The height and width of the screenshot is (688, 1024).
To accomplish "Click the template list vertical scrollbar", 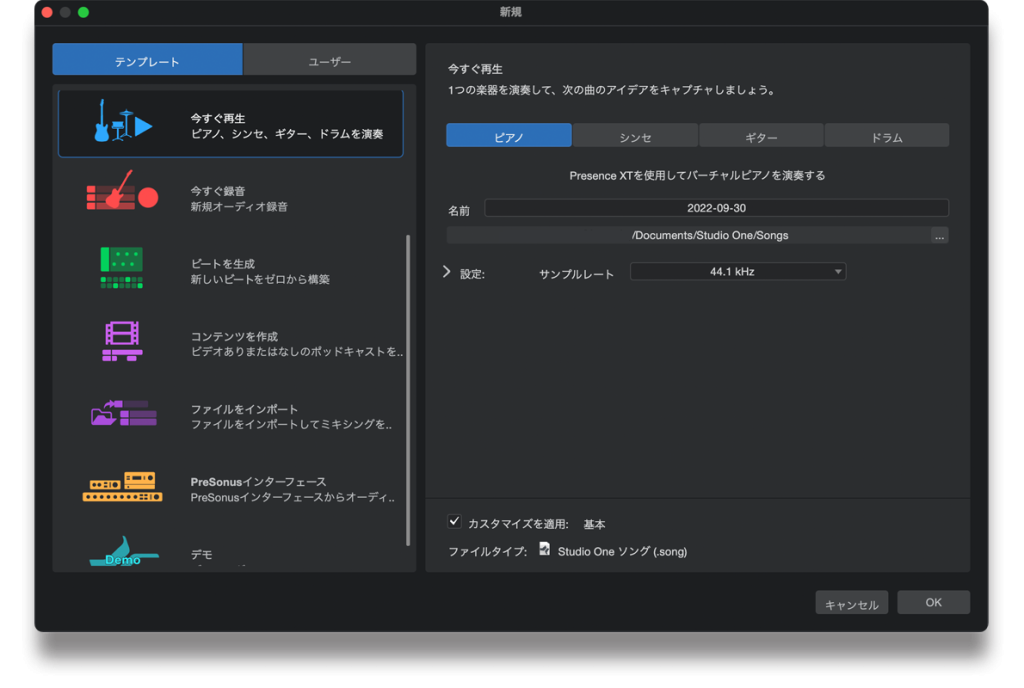I will 408,390.
